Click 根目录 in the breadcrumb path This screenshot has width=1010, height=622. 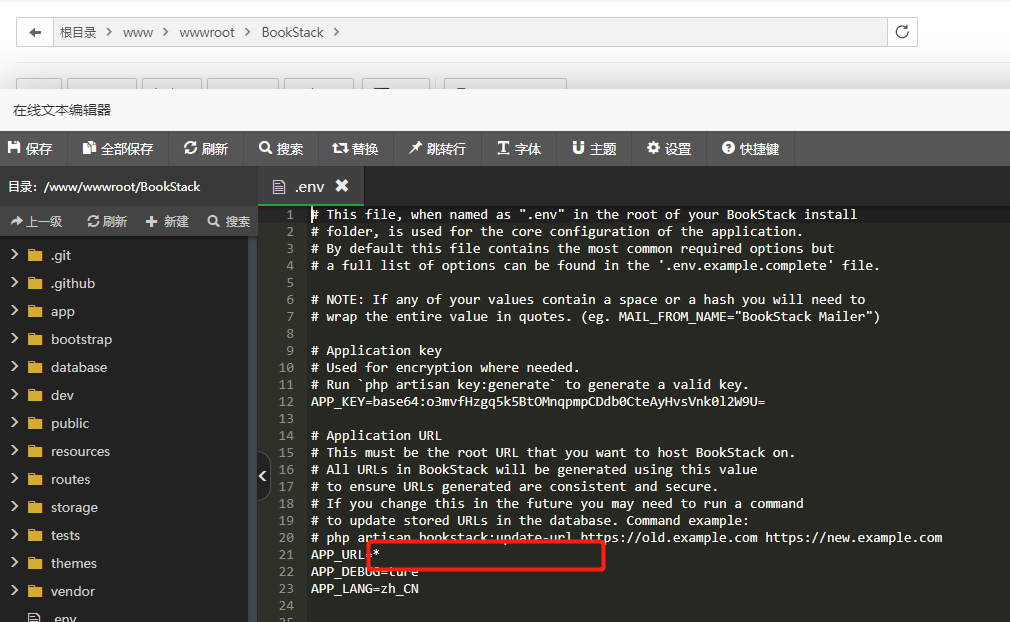tap(78, 32)
